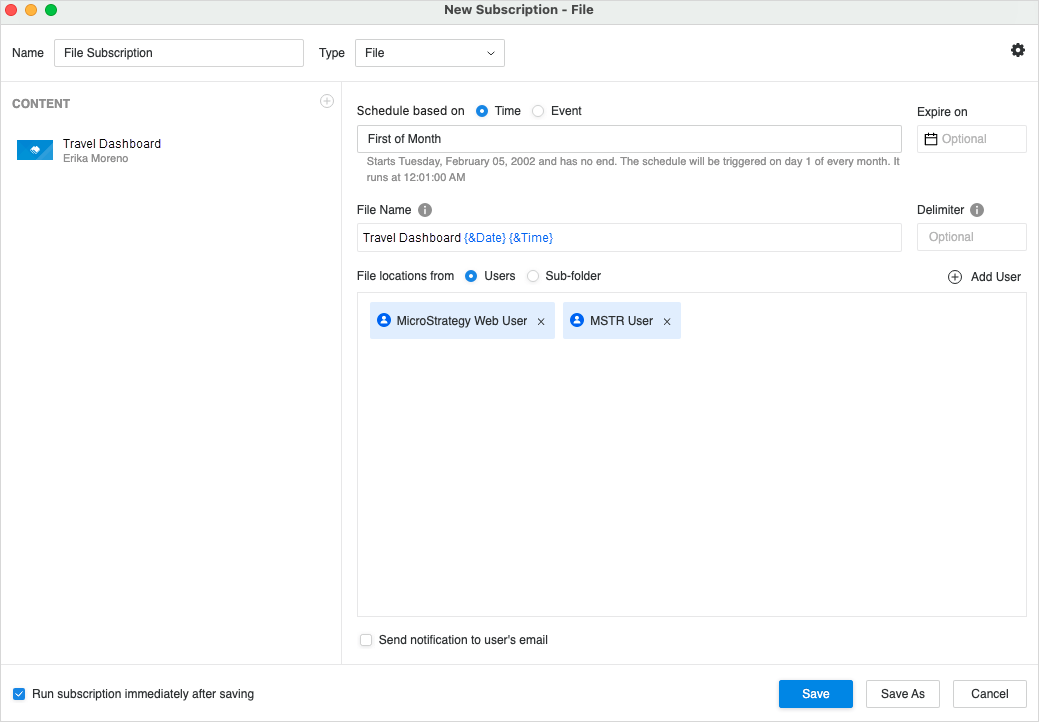Click the Save As button

tap(902, 694)
